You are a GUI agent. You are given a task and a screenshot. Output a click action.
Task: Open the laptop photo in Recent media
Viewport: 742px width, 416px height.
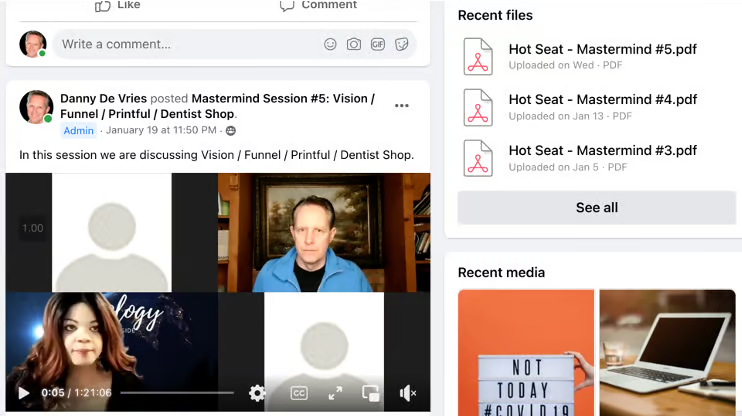[x=667, y=353]
